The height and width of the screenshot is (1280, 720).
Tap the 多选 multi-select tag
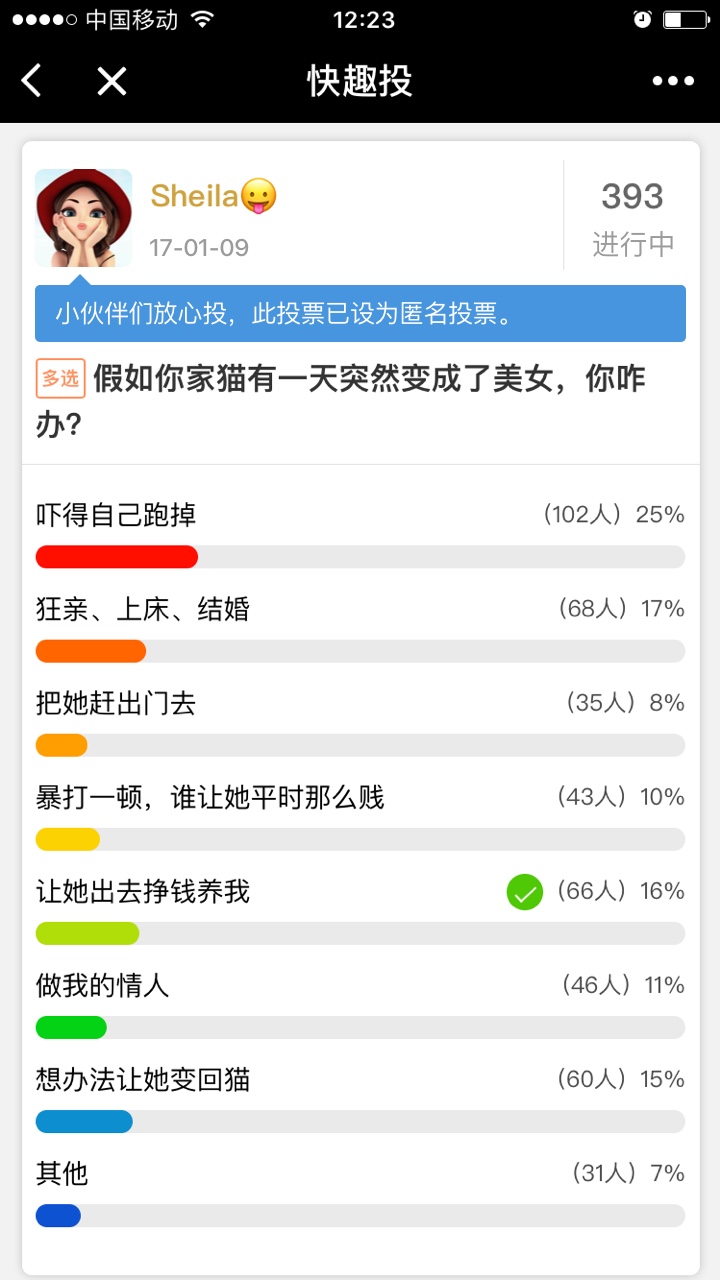60,378
